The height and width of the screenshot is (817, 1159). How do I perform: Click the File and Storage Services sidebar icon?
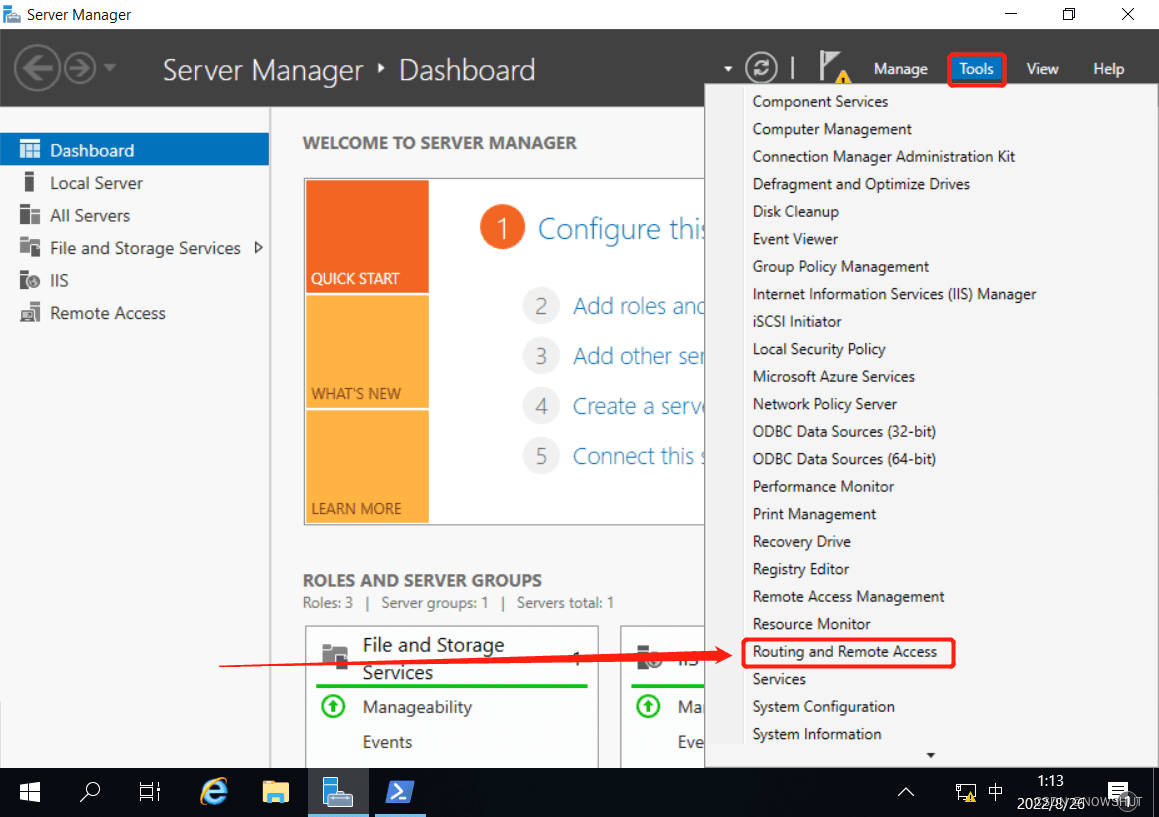pyautogui.click(x=30, y=246)
